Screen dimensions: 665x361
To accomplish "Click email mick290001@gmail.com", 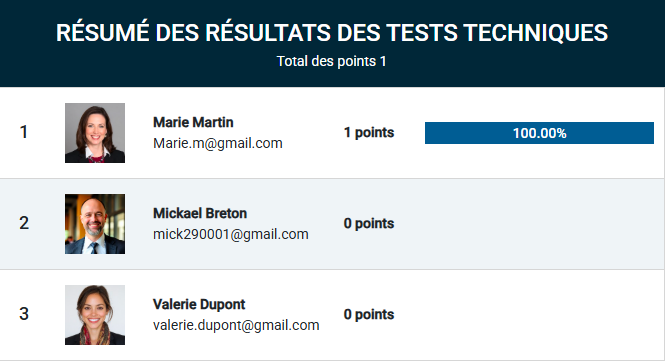I will (x=231, y=234).
